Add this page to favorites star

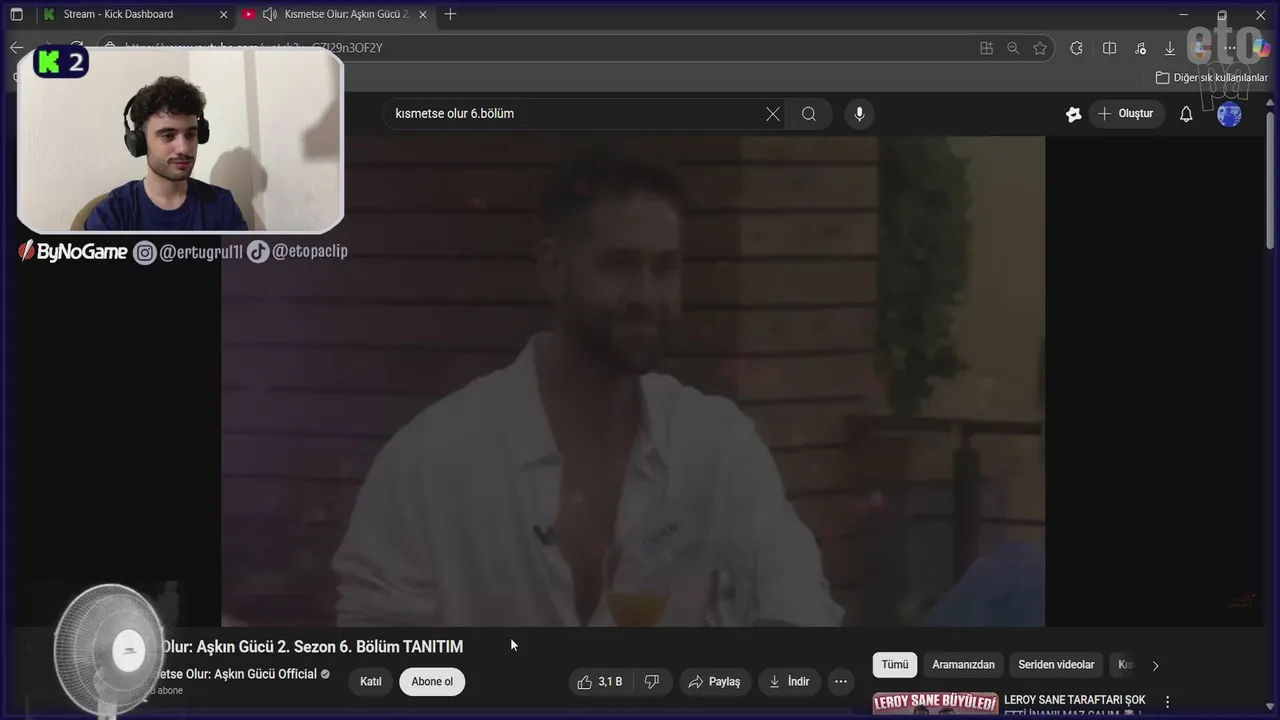click(1040, 48)
